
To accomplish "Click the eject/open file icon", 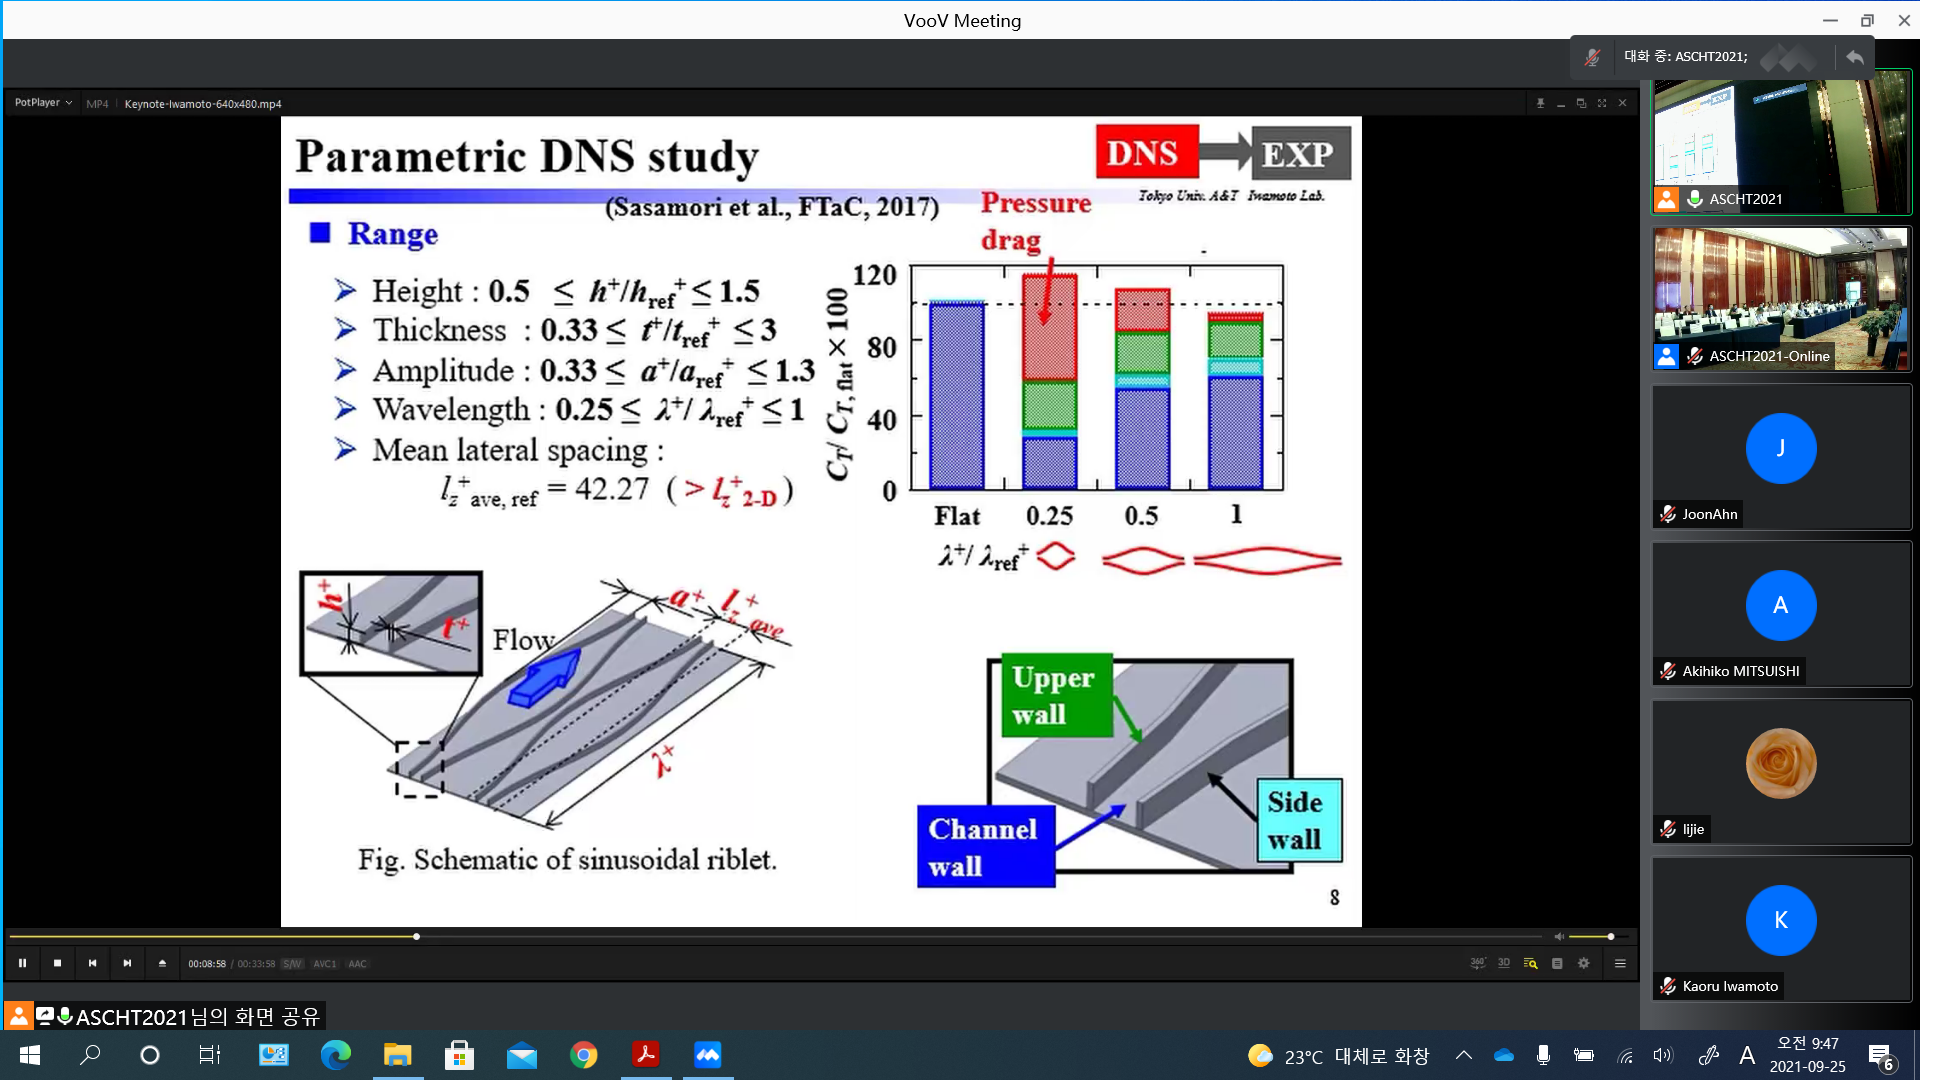I will tap(162, 963).
